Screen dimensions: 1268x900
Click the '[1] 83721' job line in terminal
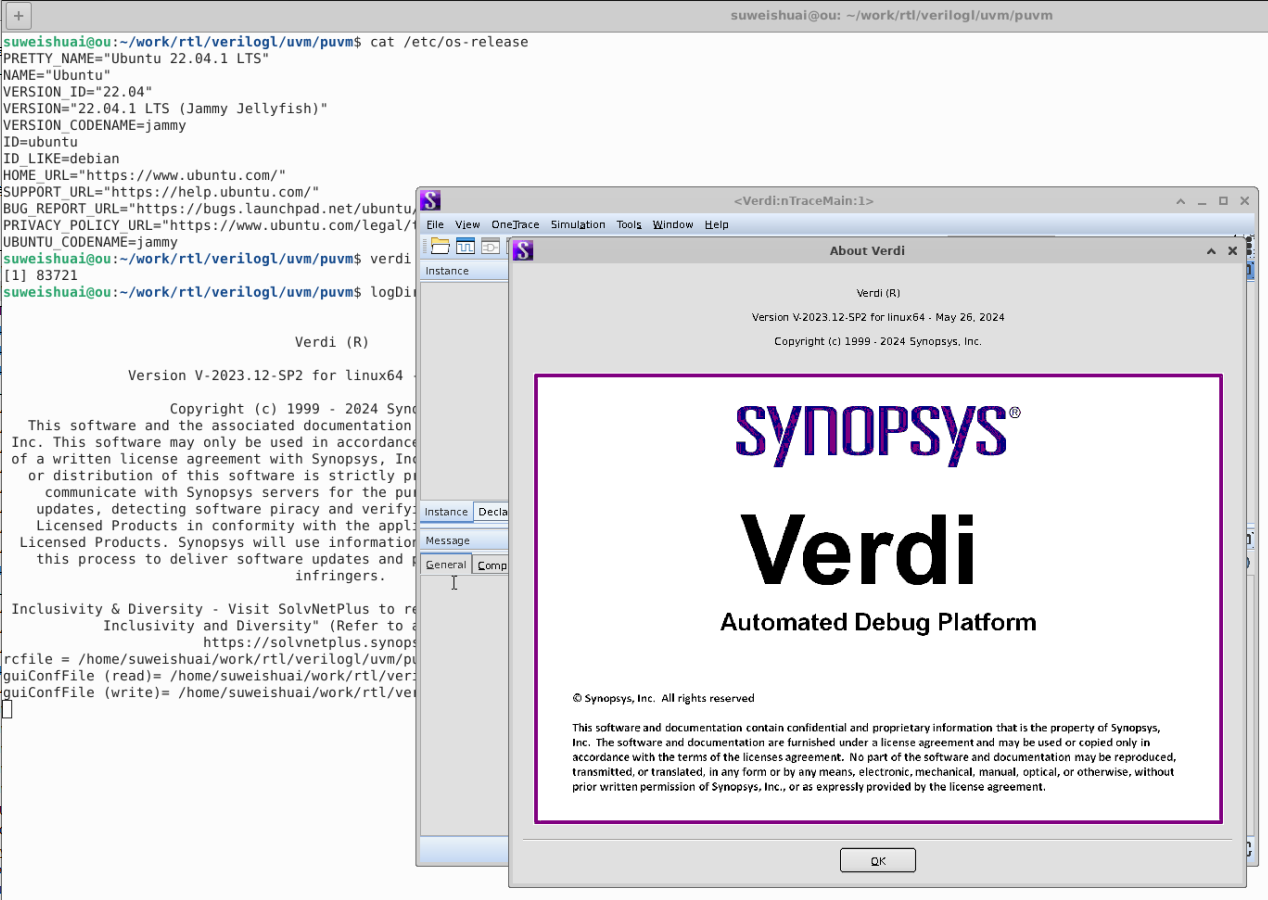tap(40, 275)
